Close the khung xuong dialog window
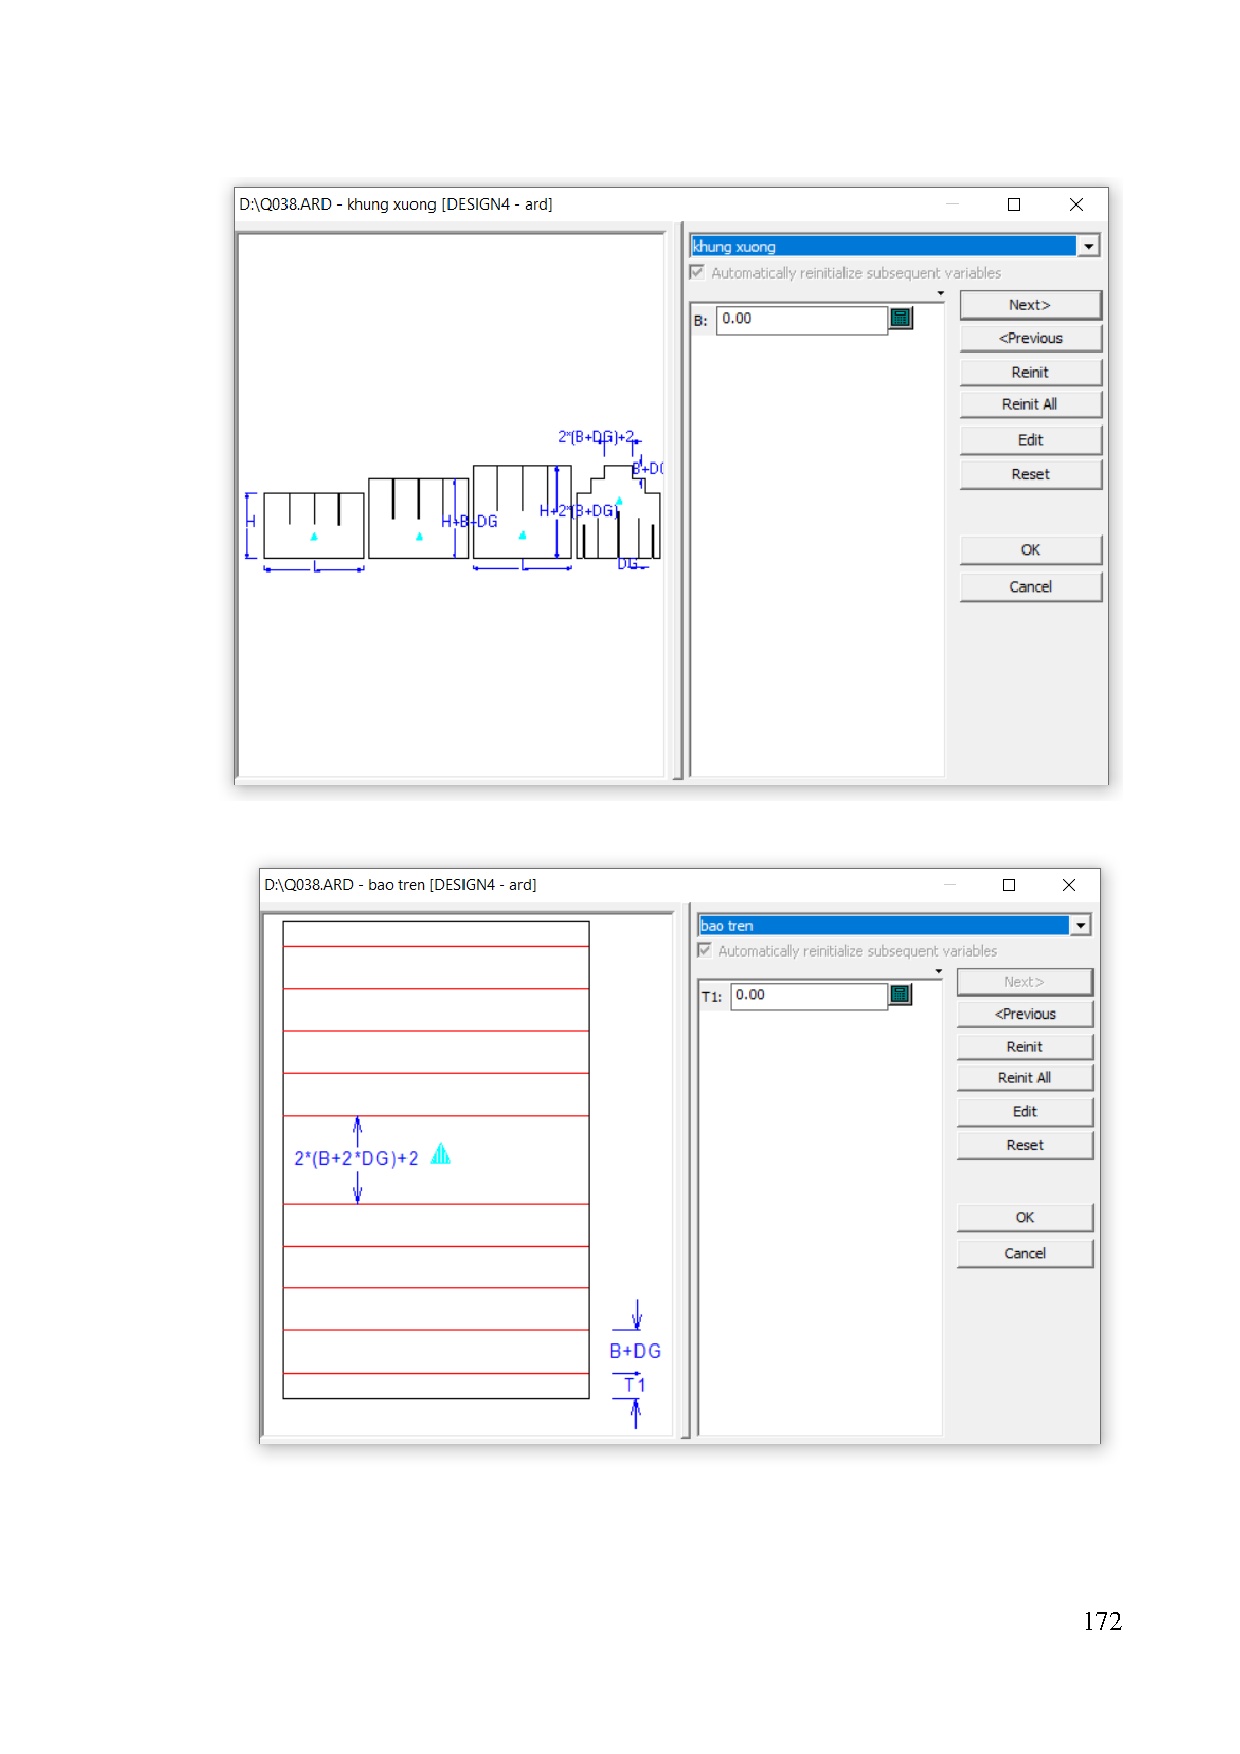 tap(1076, 205)
